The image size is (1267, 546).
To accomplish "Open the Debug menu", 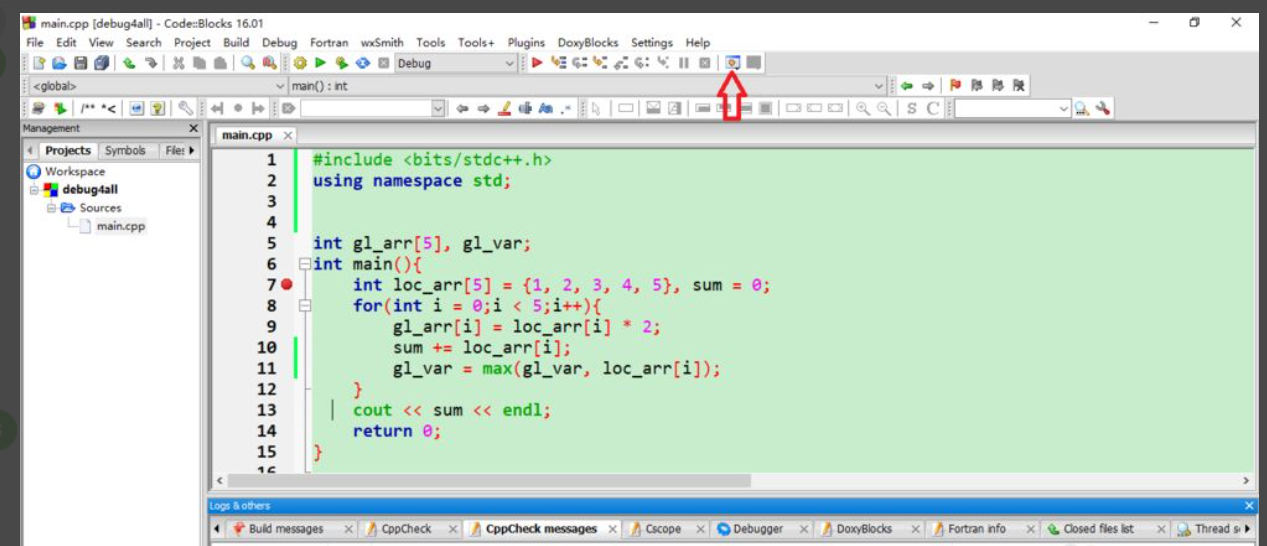I will coord(280,42).
